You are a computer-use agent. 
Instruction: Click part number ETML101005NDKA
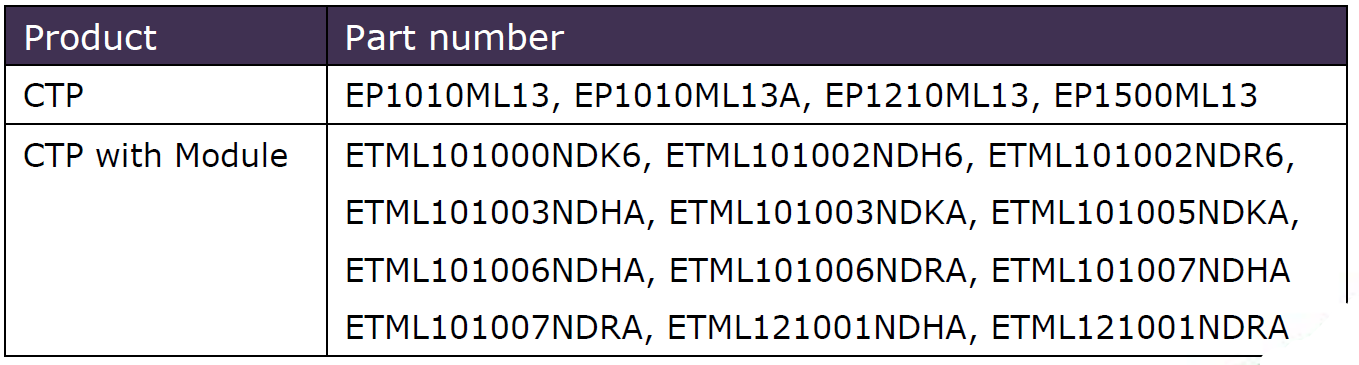point(1144,213)
